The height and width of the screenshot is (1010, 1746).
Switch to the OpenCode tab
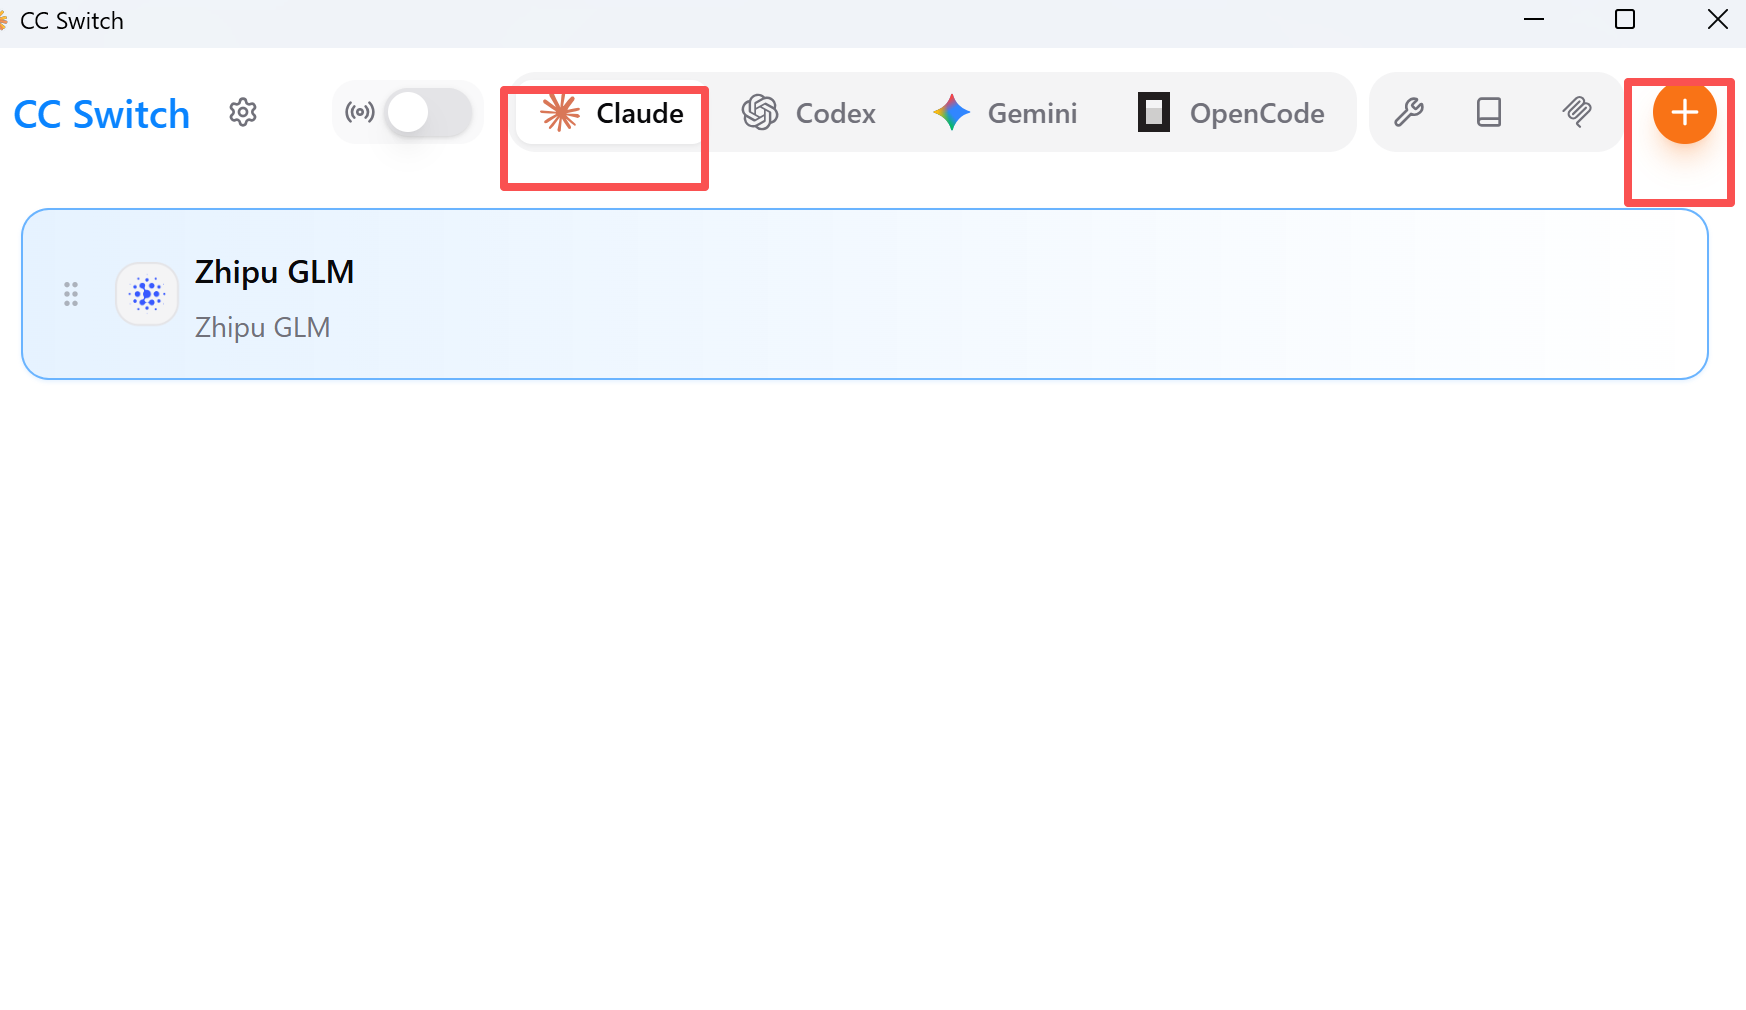click(x=1231, y=113)
